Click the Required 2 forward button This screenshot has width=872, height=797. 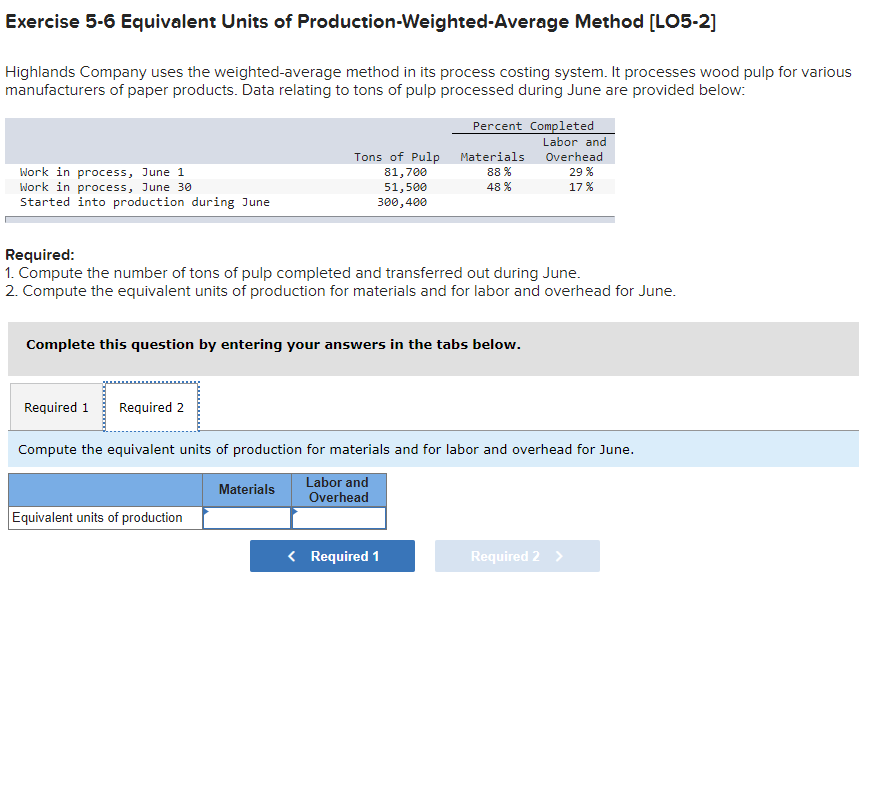[517, 556]
